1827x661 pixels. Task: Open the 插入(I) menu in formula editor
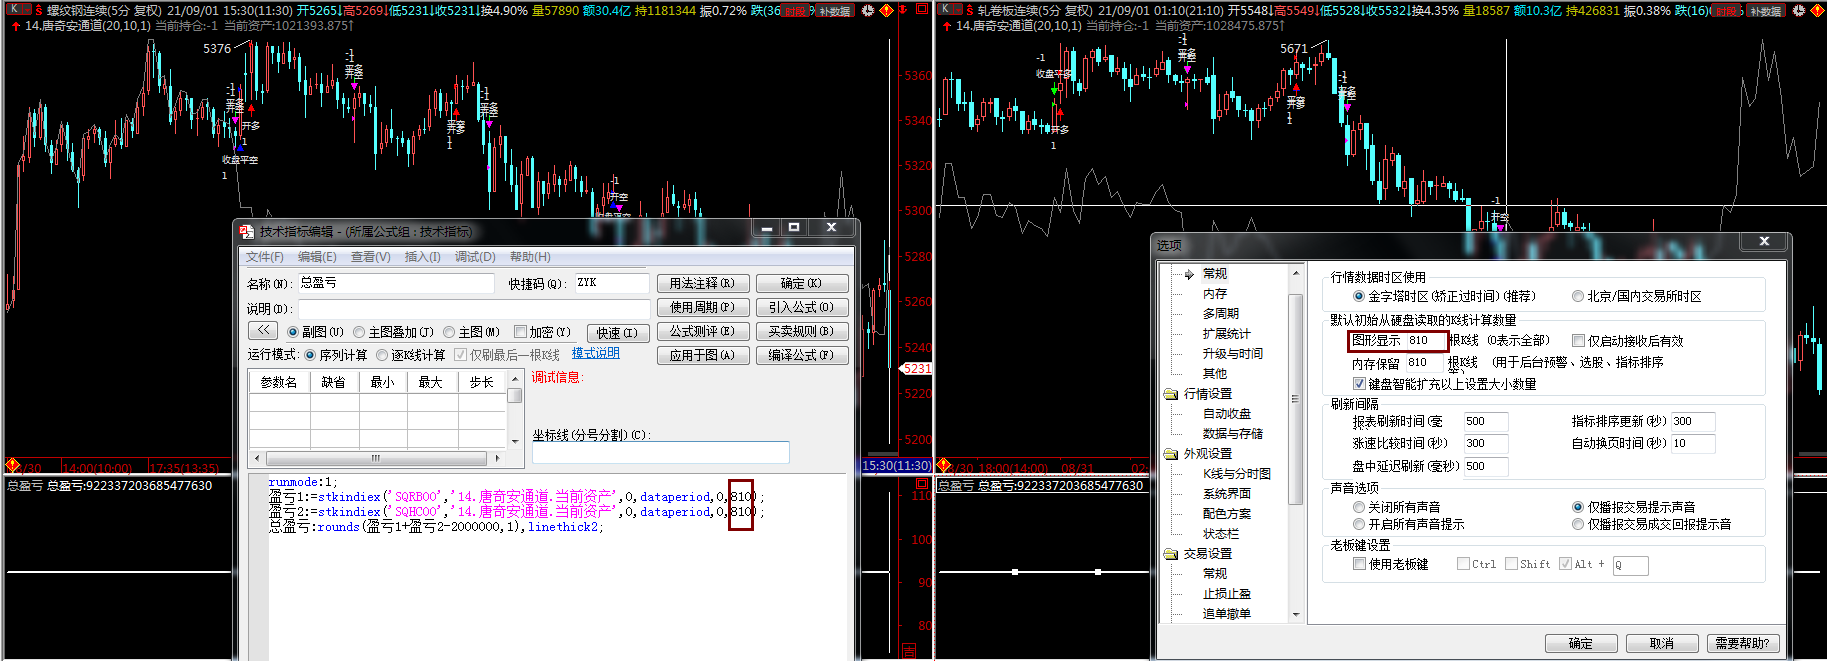click(x=422, y=257)
